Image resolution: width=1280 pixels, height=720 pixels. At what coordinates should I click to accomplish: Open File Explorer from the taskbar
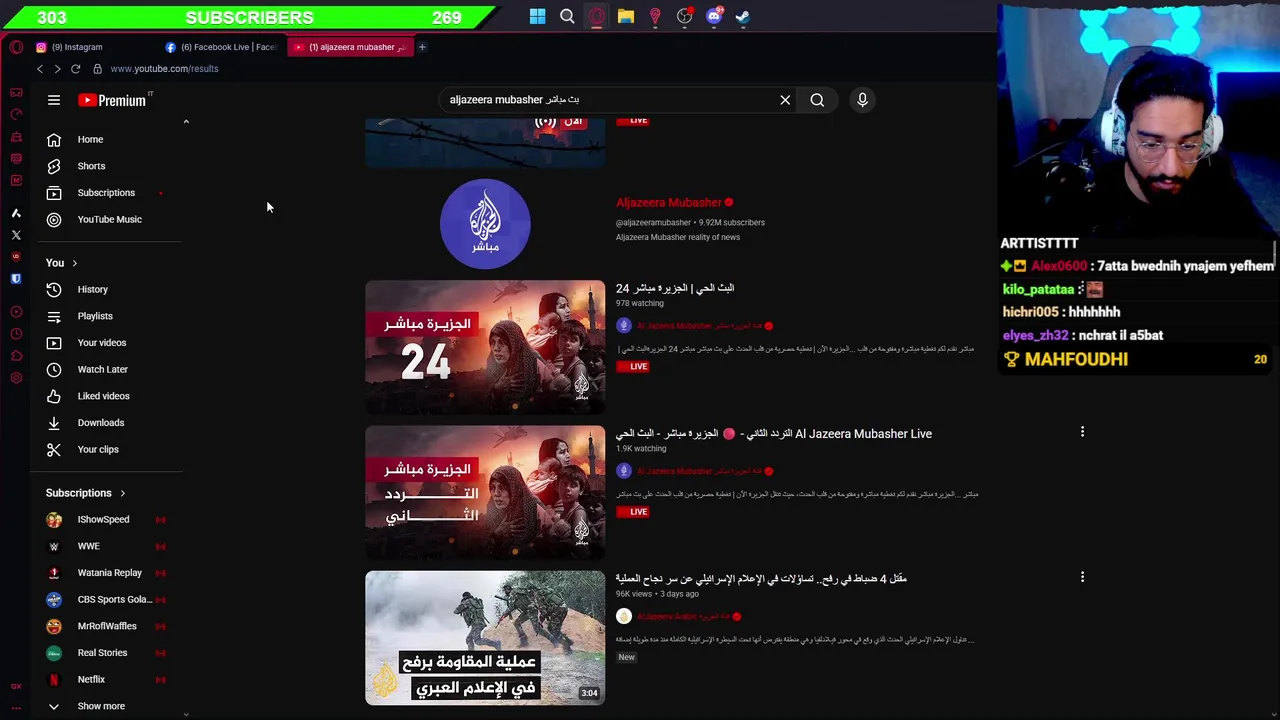(x=626, y=16)
